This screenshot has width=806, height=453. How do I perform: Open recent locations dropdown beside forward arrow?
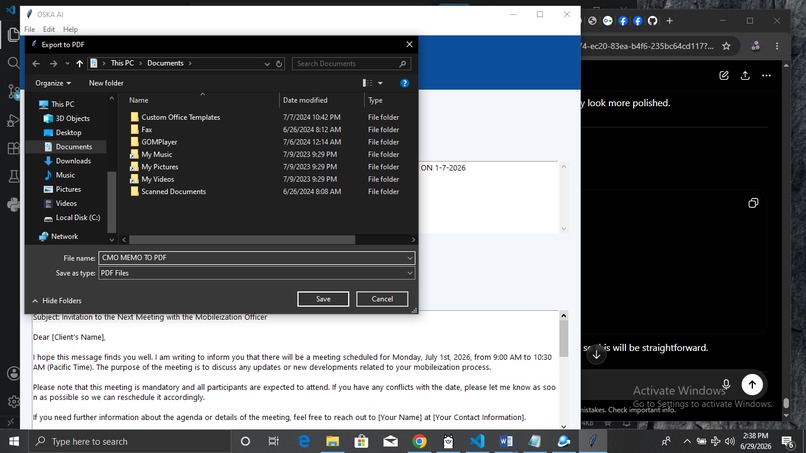tap(67, 64)
